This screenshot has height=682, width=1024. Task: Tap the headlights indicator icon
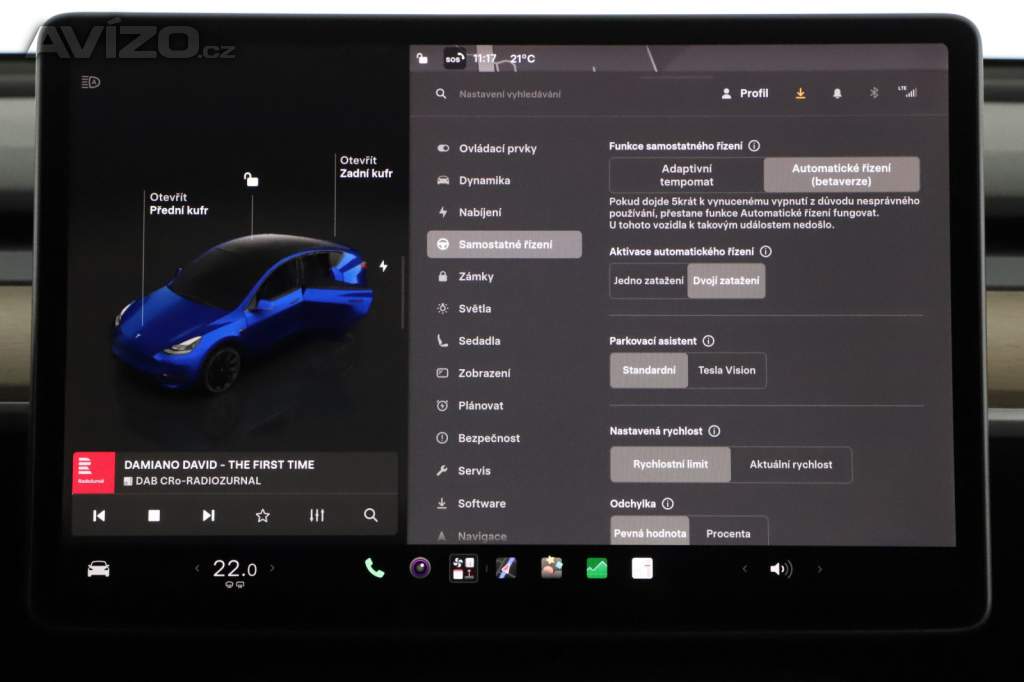pos(91,82)
